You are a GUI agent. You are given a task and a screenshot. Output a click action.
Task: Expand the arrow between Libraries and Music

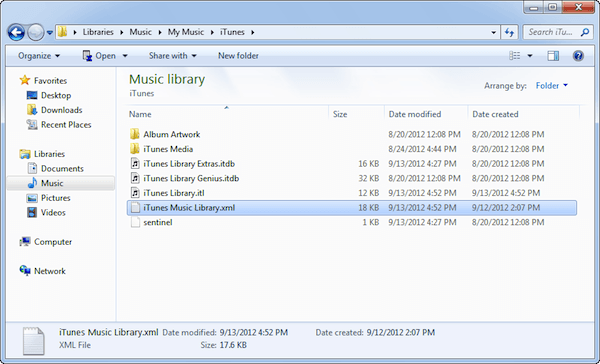pyautogui.click(x=122, y=33)
